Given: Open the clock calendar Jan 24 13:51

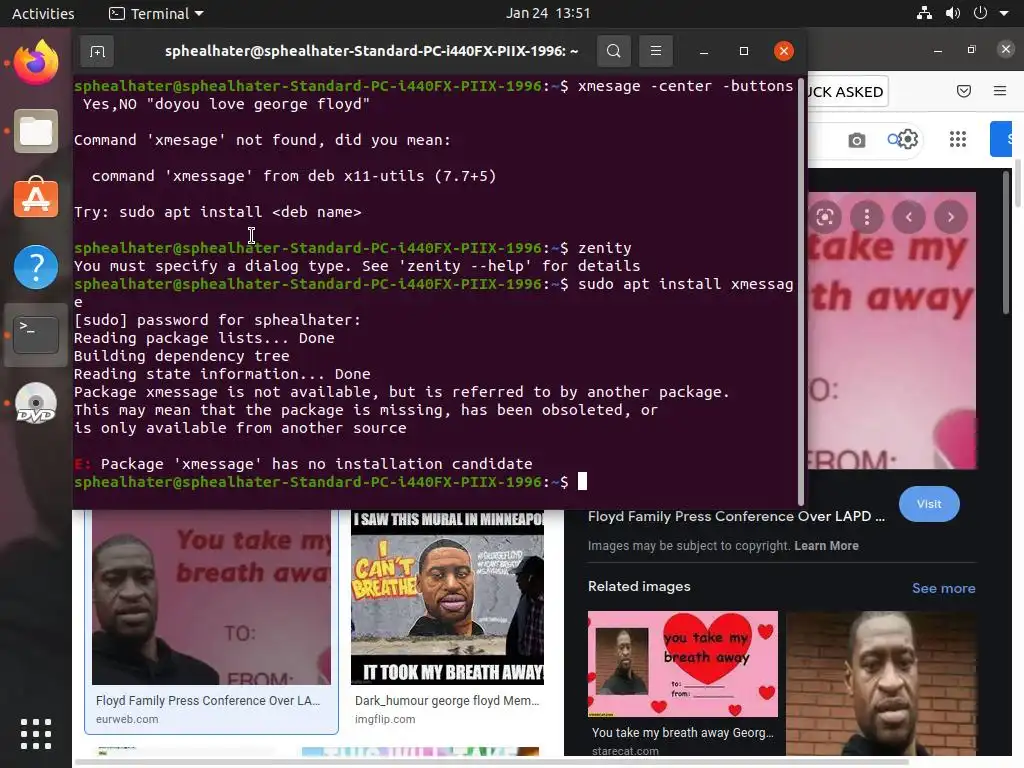Looking at the screenshot, I should coord(548,13).
